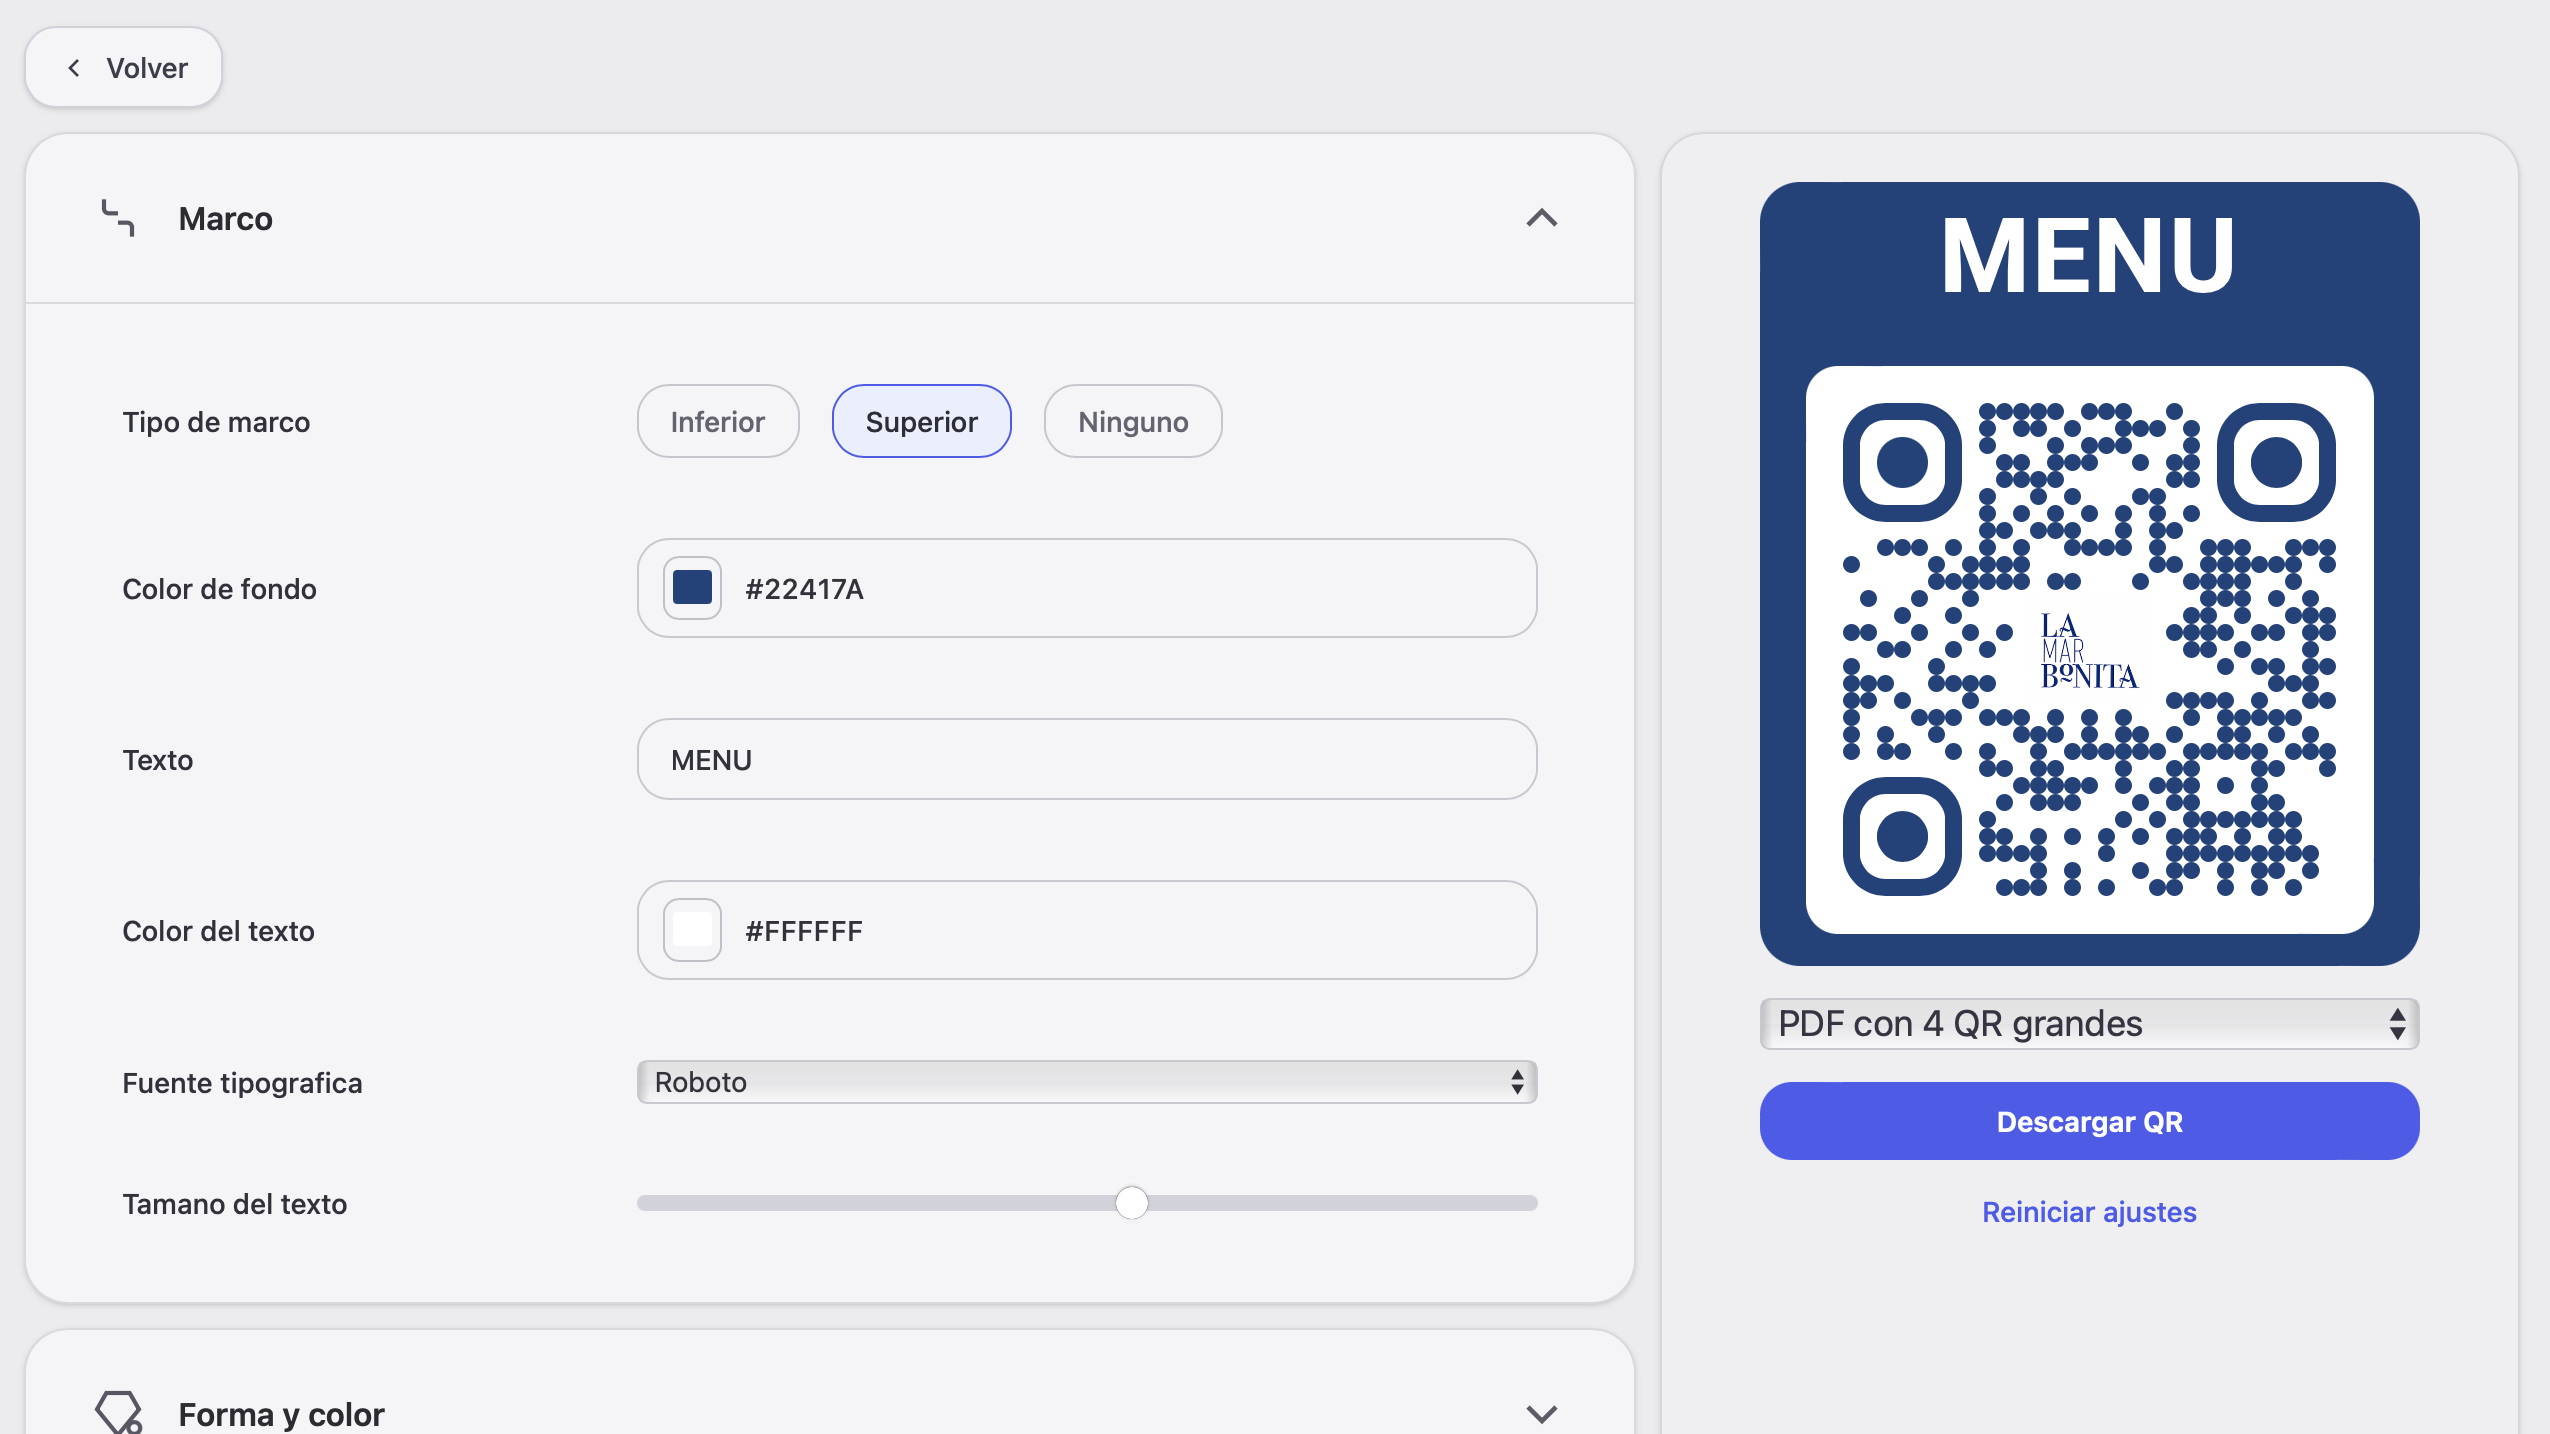The height and width of the screenshot is (1434, 2550).
Task: Click the Reiniciar ajustes link
Action: [x=2089, y=1212]
